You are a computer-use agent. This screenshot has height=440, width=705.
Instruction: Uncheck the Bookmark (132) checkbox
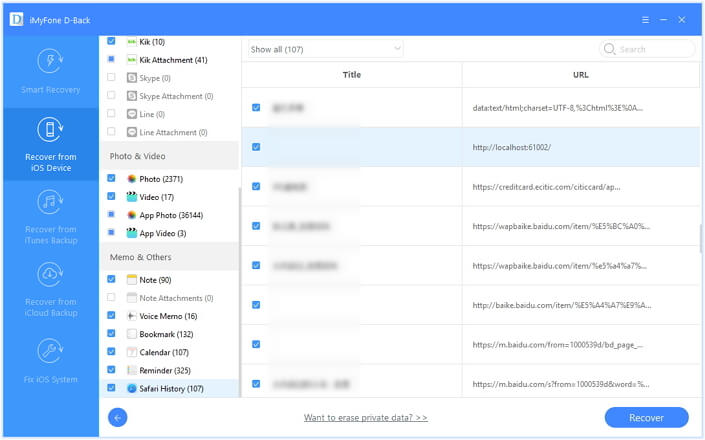(111, 333)
